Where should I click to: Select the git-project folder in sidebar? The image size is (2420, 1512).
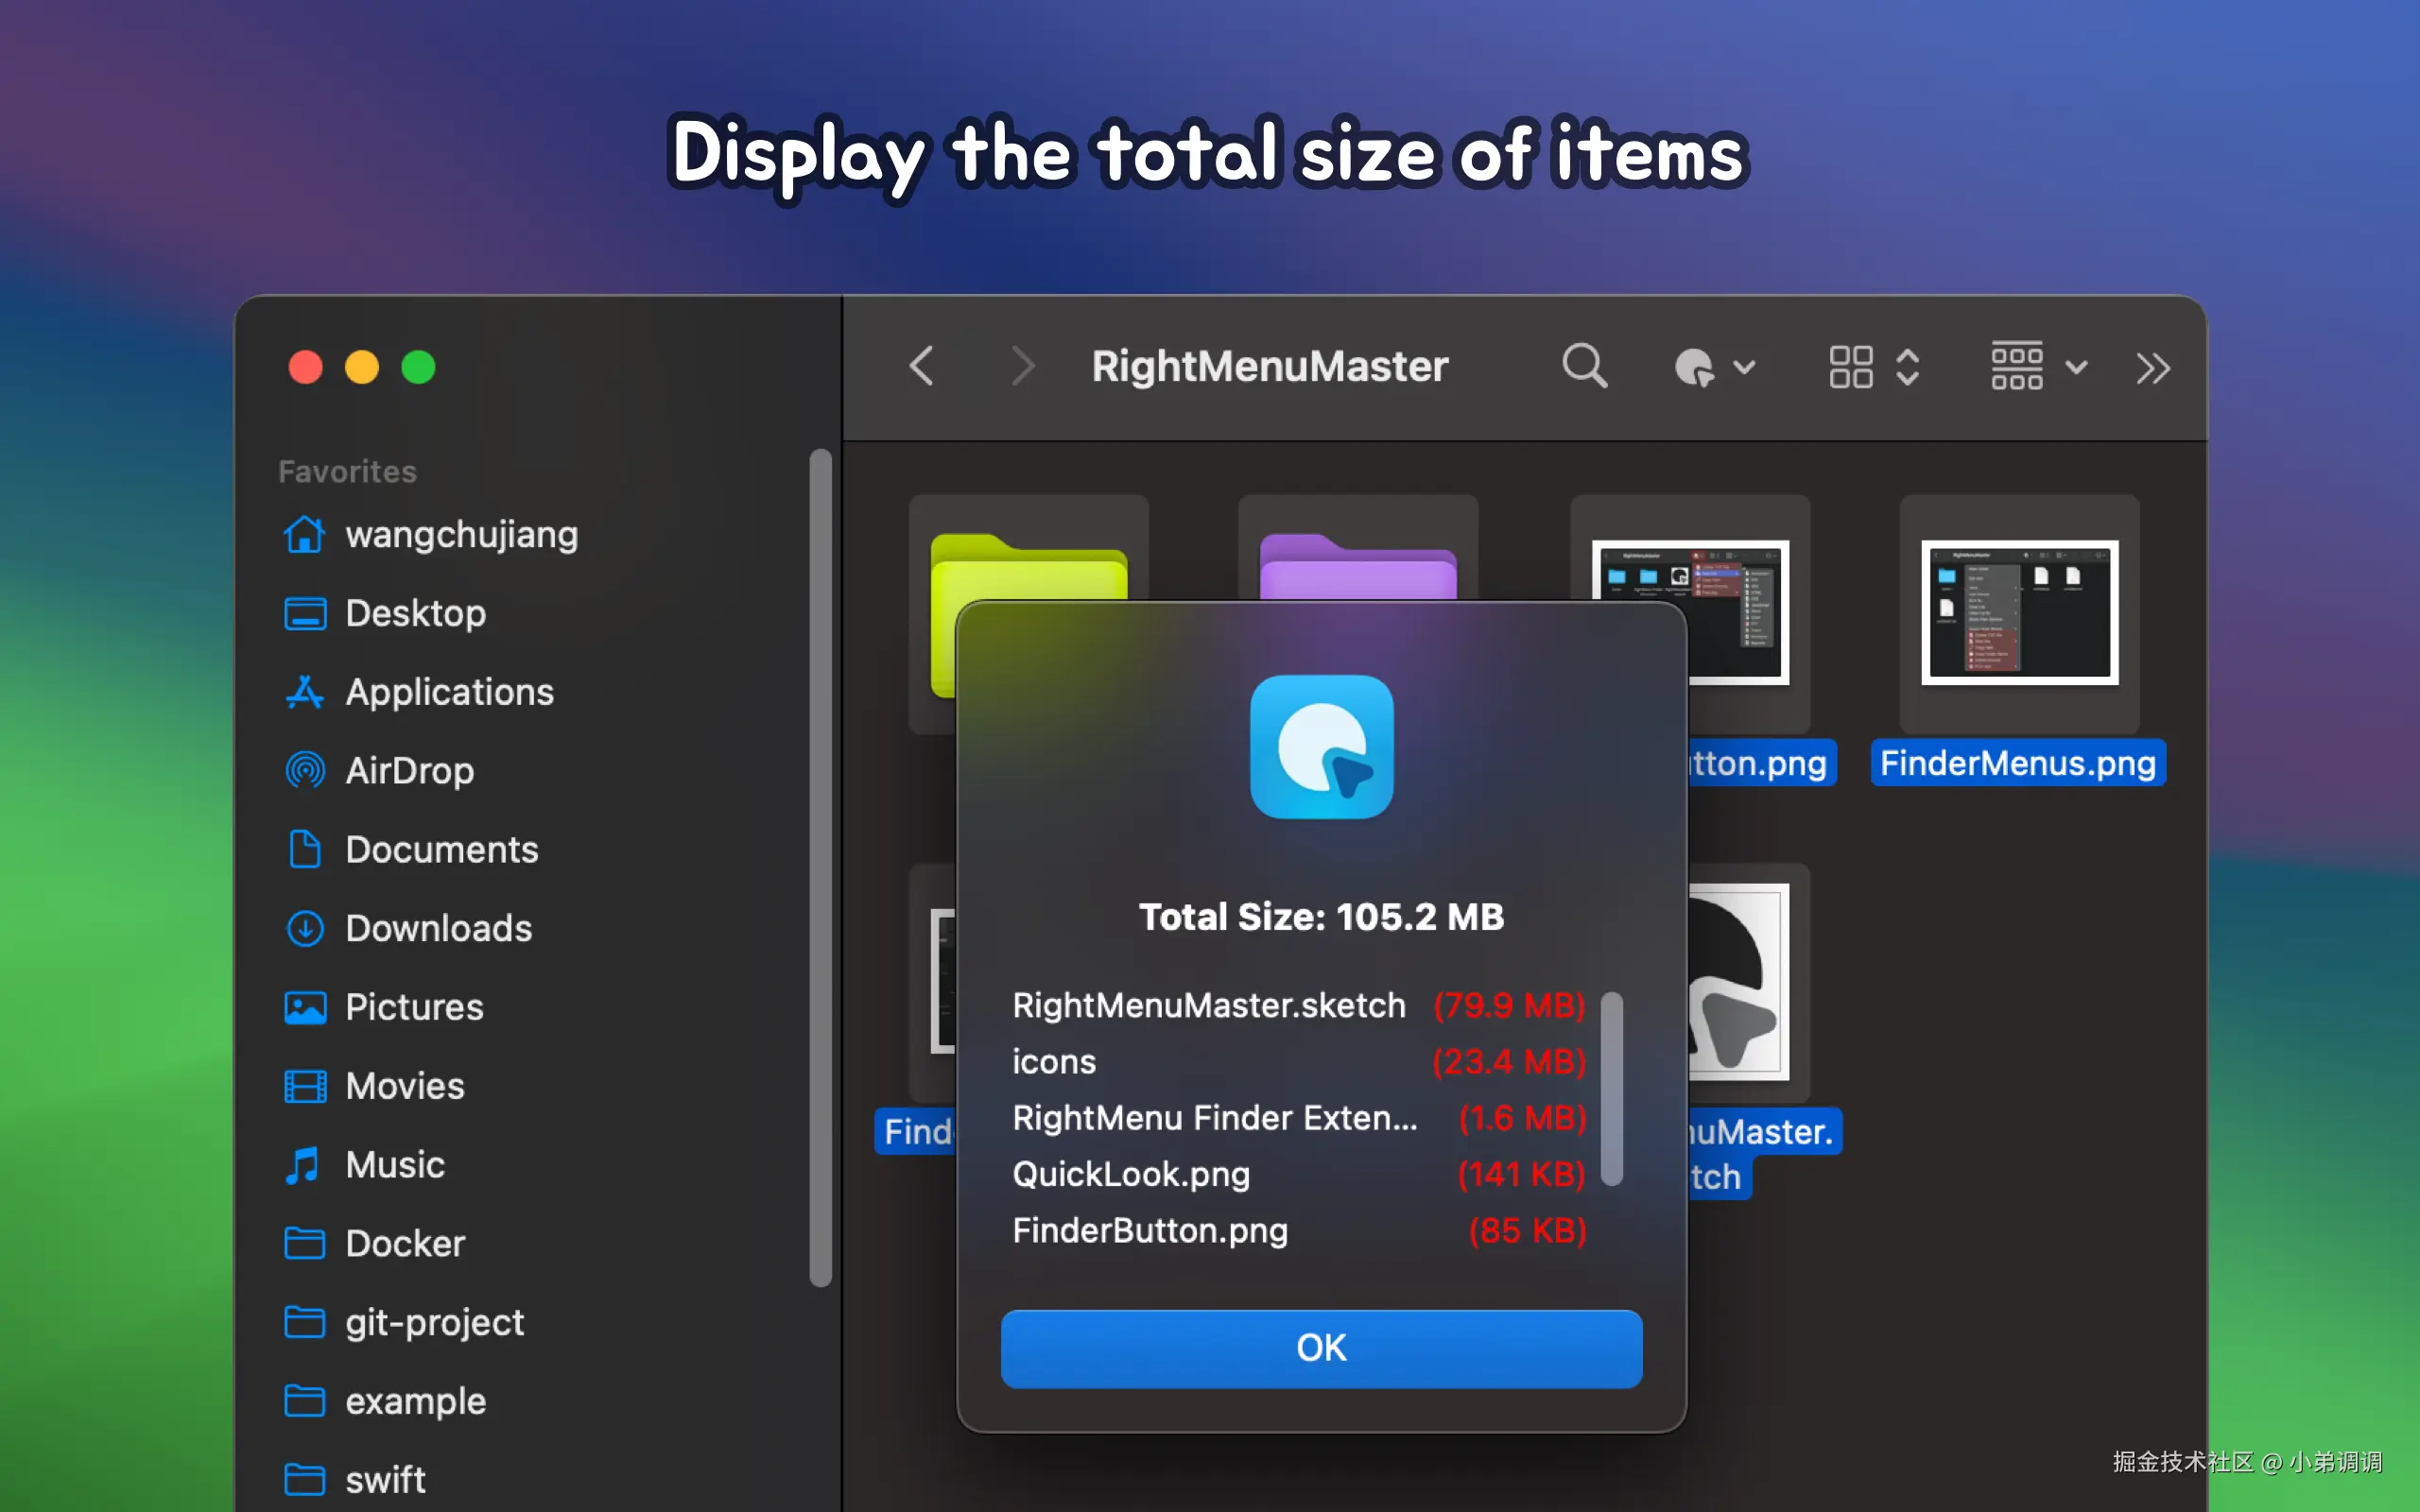(x=434, y=1322)
